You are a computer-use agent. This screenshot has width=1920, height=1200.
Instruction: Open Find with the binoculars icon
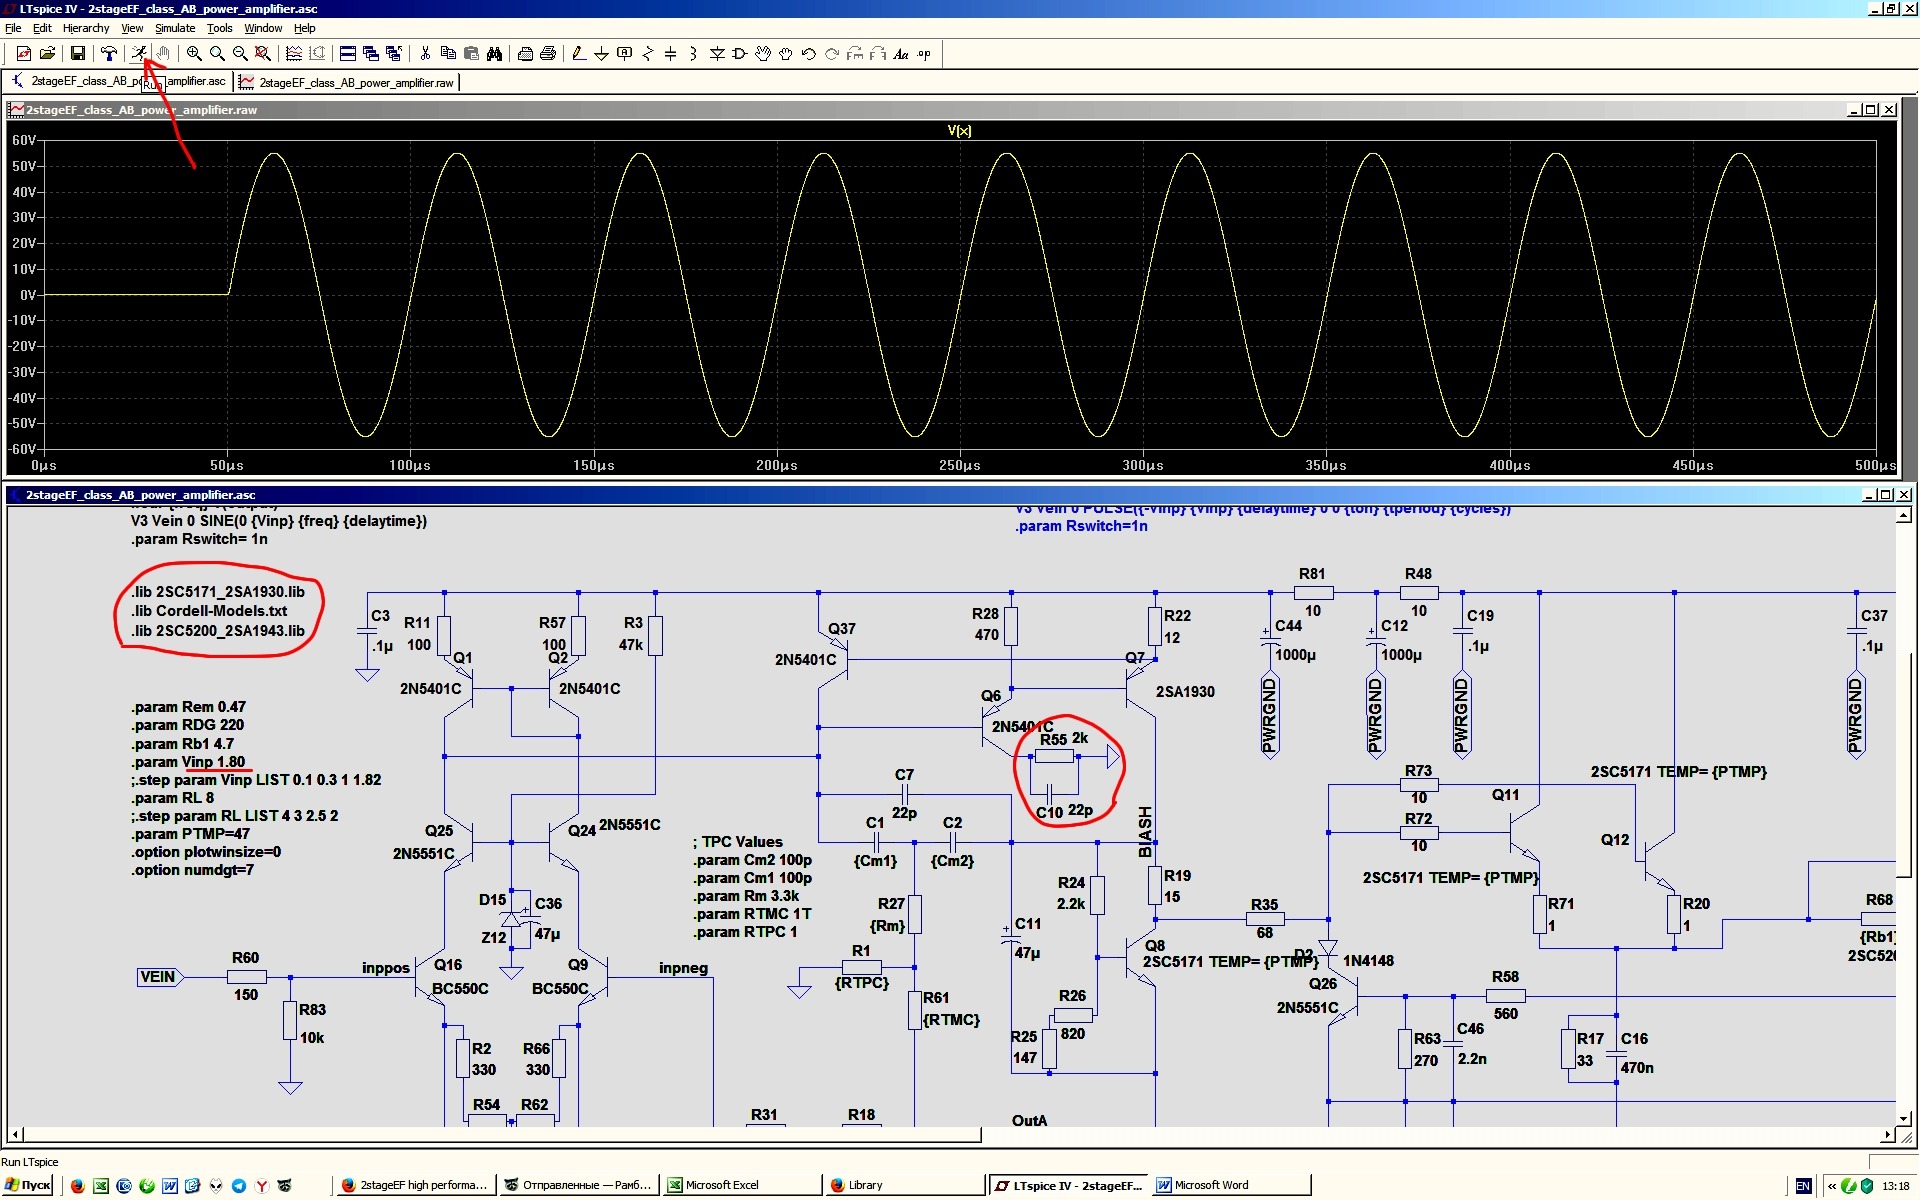click(x=494, y=53)
